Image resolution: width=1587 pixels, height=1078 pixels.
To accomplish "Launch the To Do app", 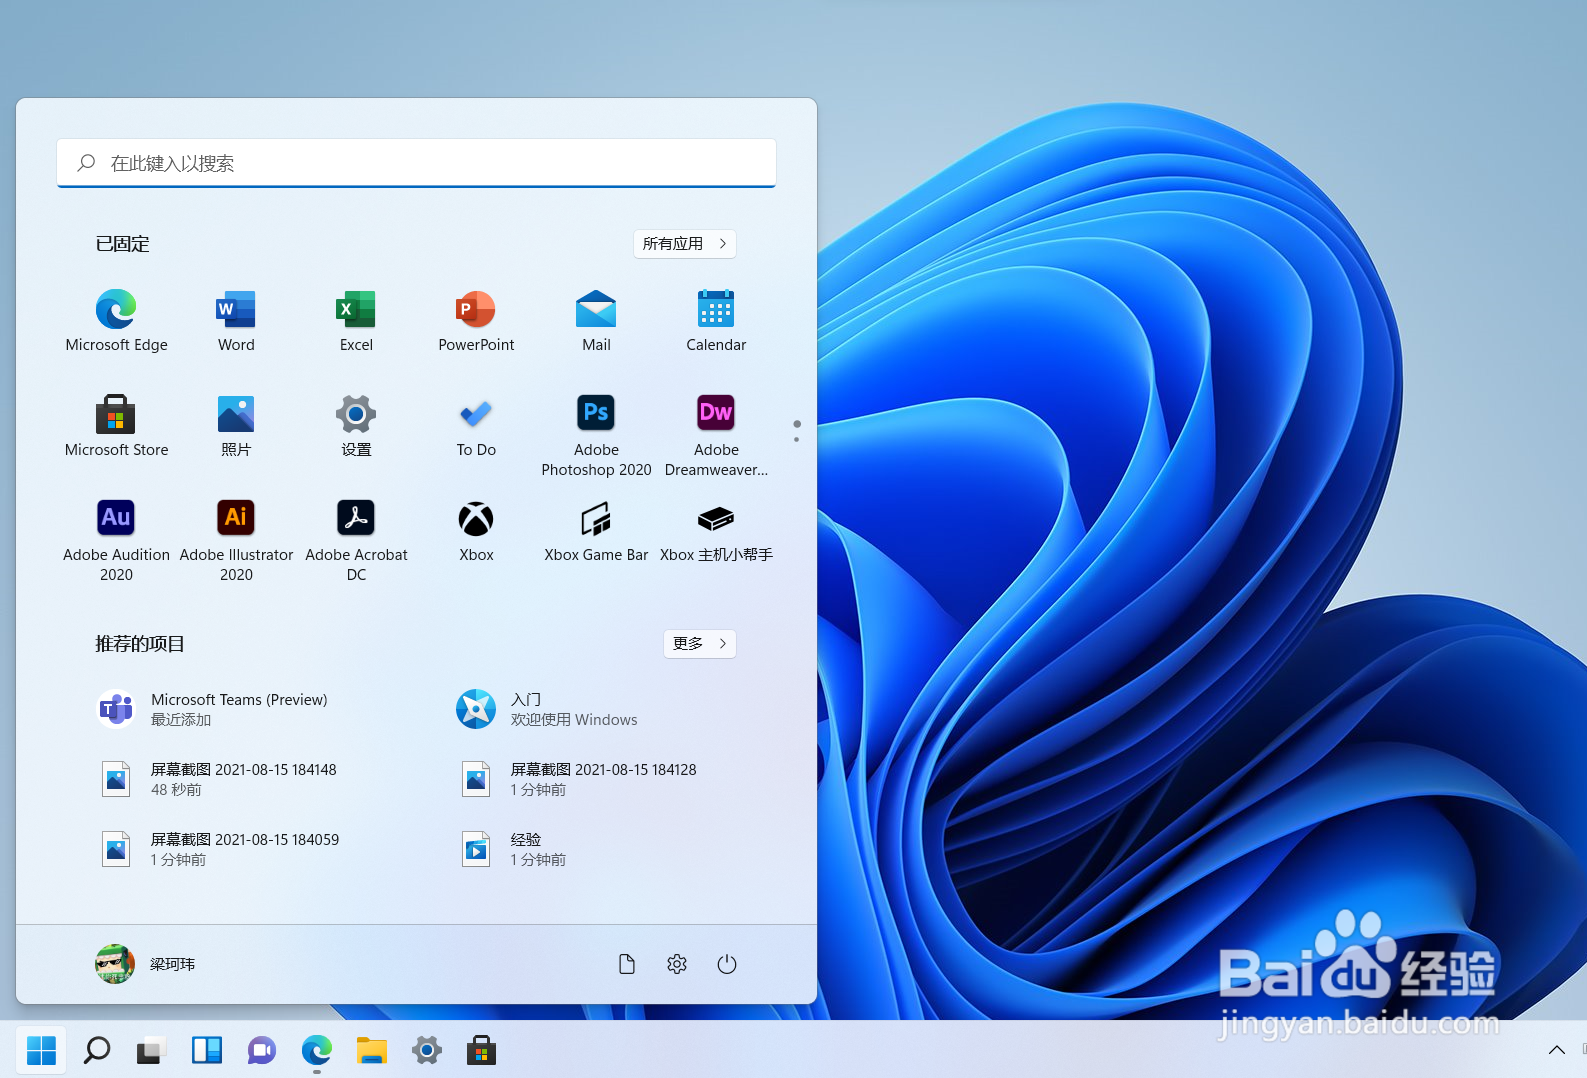I will pyautogui.click(x=476, y=426).
